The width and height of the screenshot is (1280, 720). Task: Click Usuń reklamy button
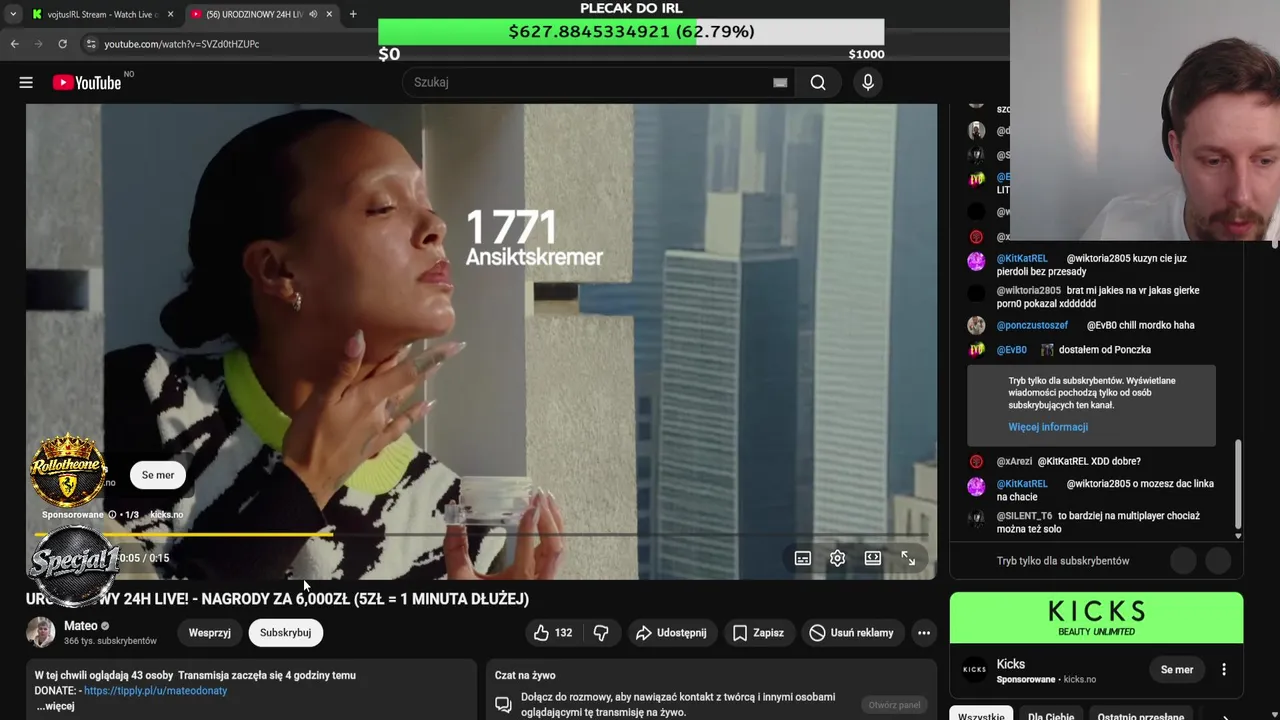coord(852,632)
